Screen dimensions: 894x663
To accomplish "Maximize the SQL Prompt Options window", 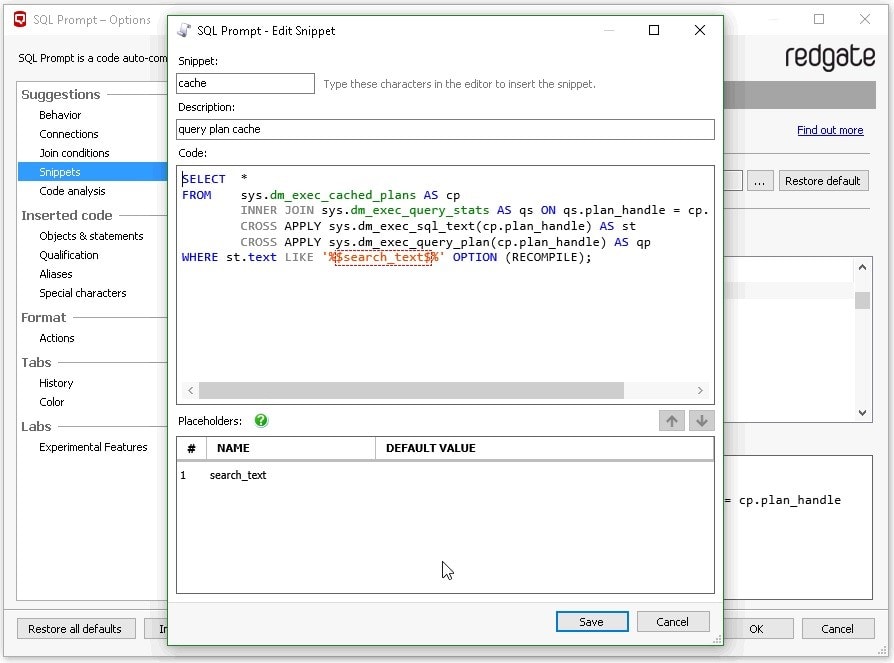I will [819, 19].
